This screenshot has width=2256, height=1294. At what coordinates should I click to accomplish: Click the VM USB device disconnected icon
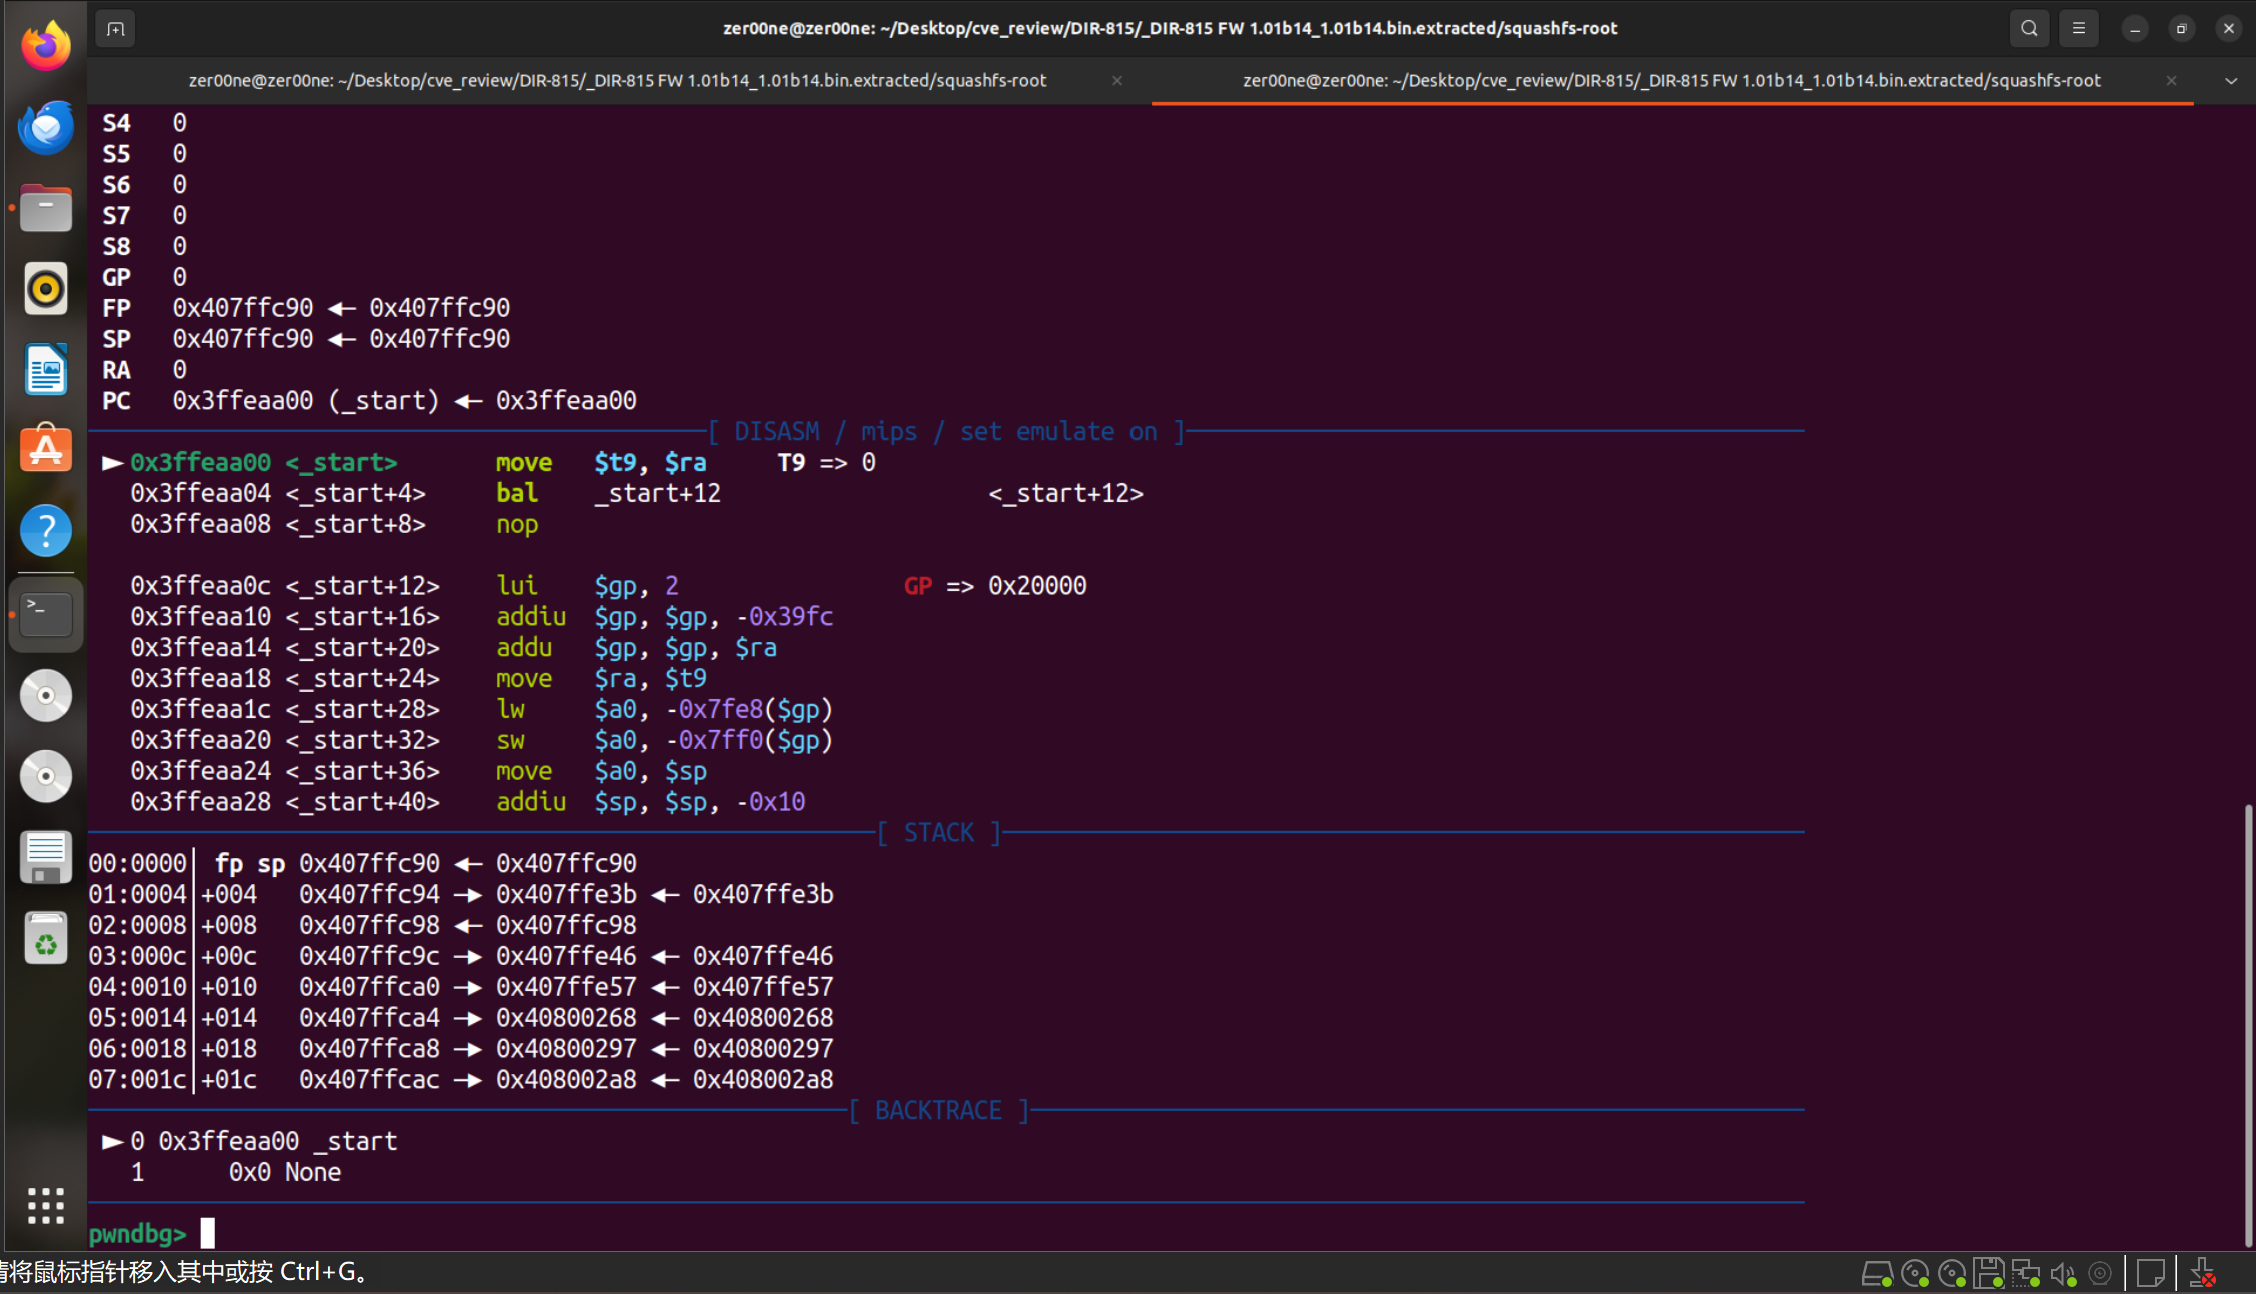tap(2202, 1274)
